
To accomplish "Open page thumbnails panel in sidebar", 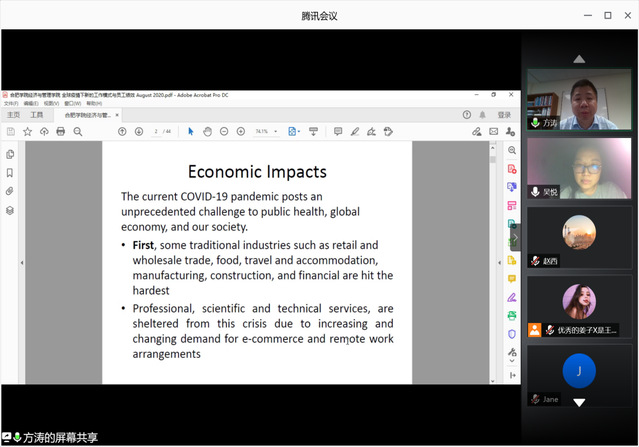I will [x=10, y=154].
